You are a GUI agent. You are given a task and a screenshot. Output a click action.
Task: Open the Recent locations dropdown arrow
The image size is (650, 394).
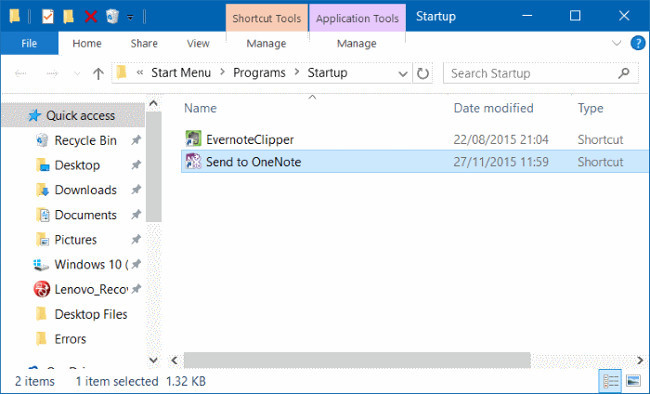tap(77, 74)
